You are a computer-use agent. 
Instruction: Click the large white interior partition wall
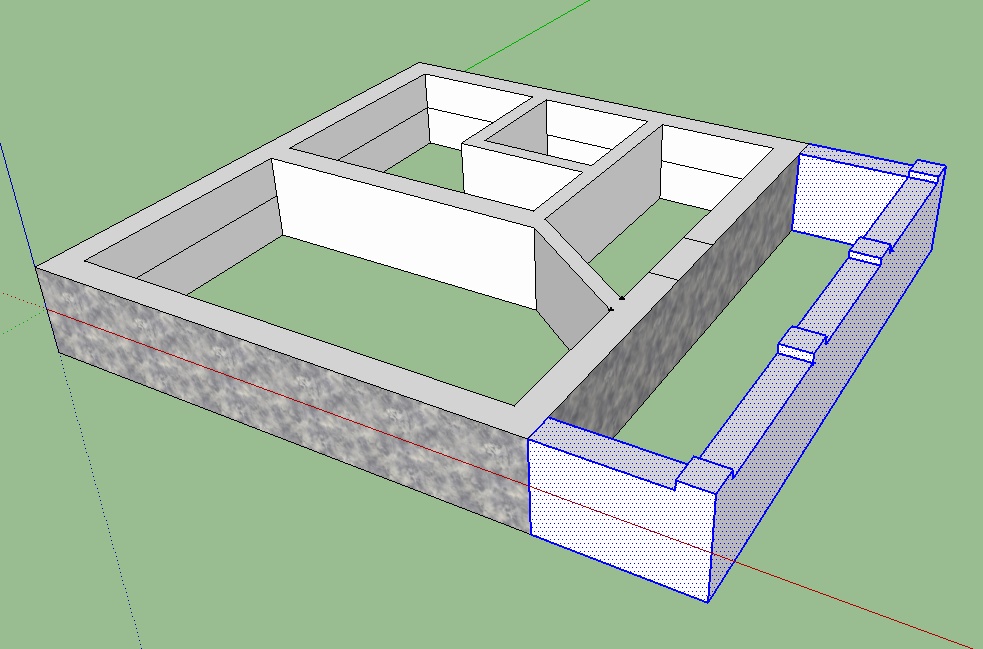405,233
